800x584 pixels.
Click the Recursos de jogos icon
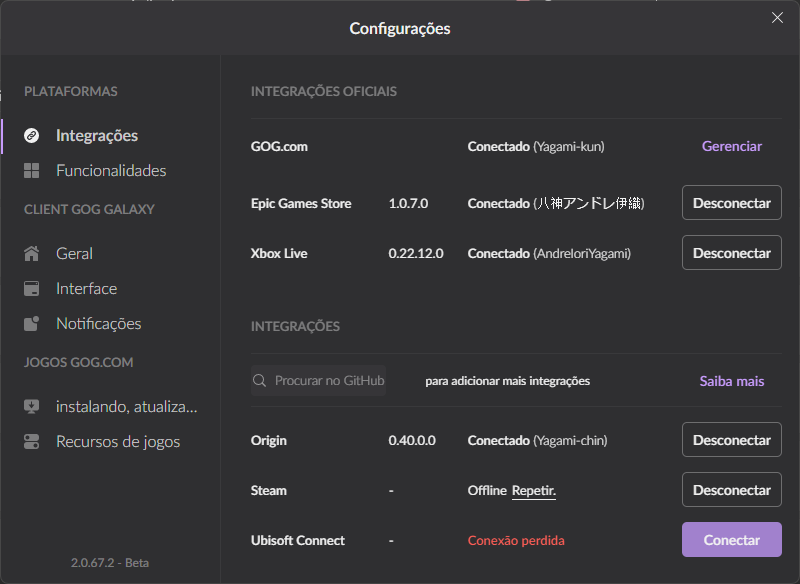[32, 442]
